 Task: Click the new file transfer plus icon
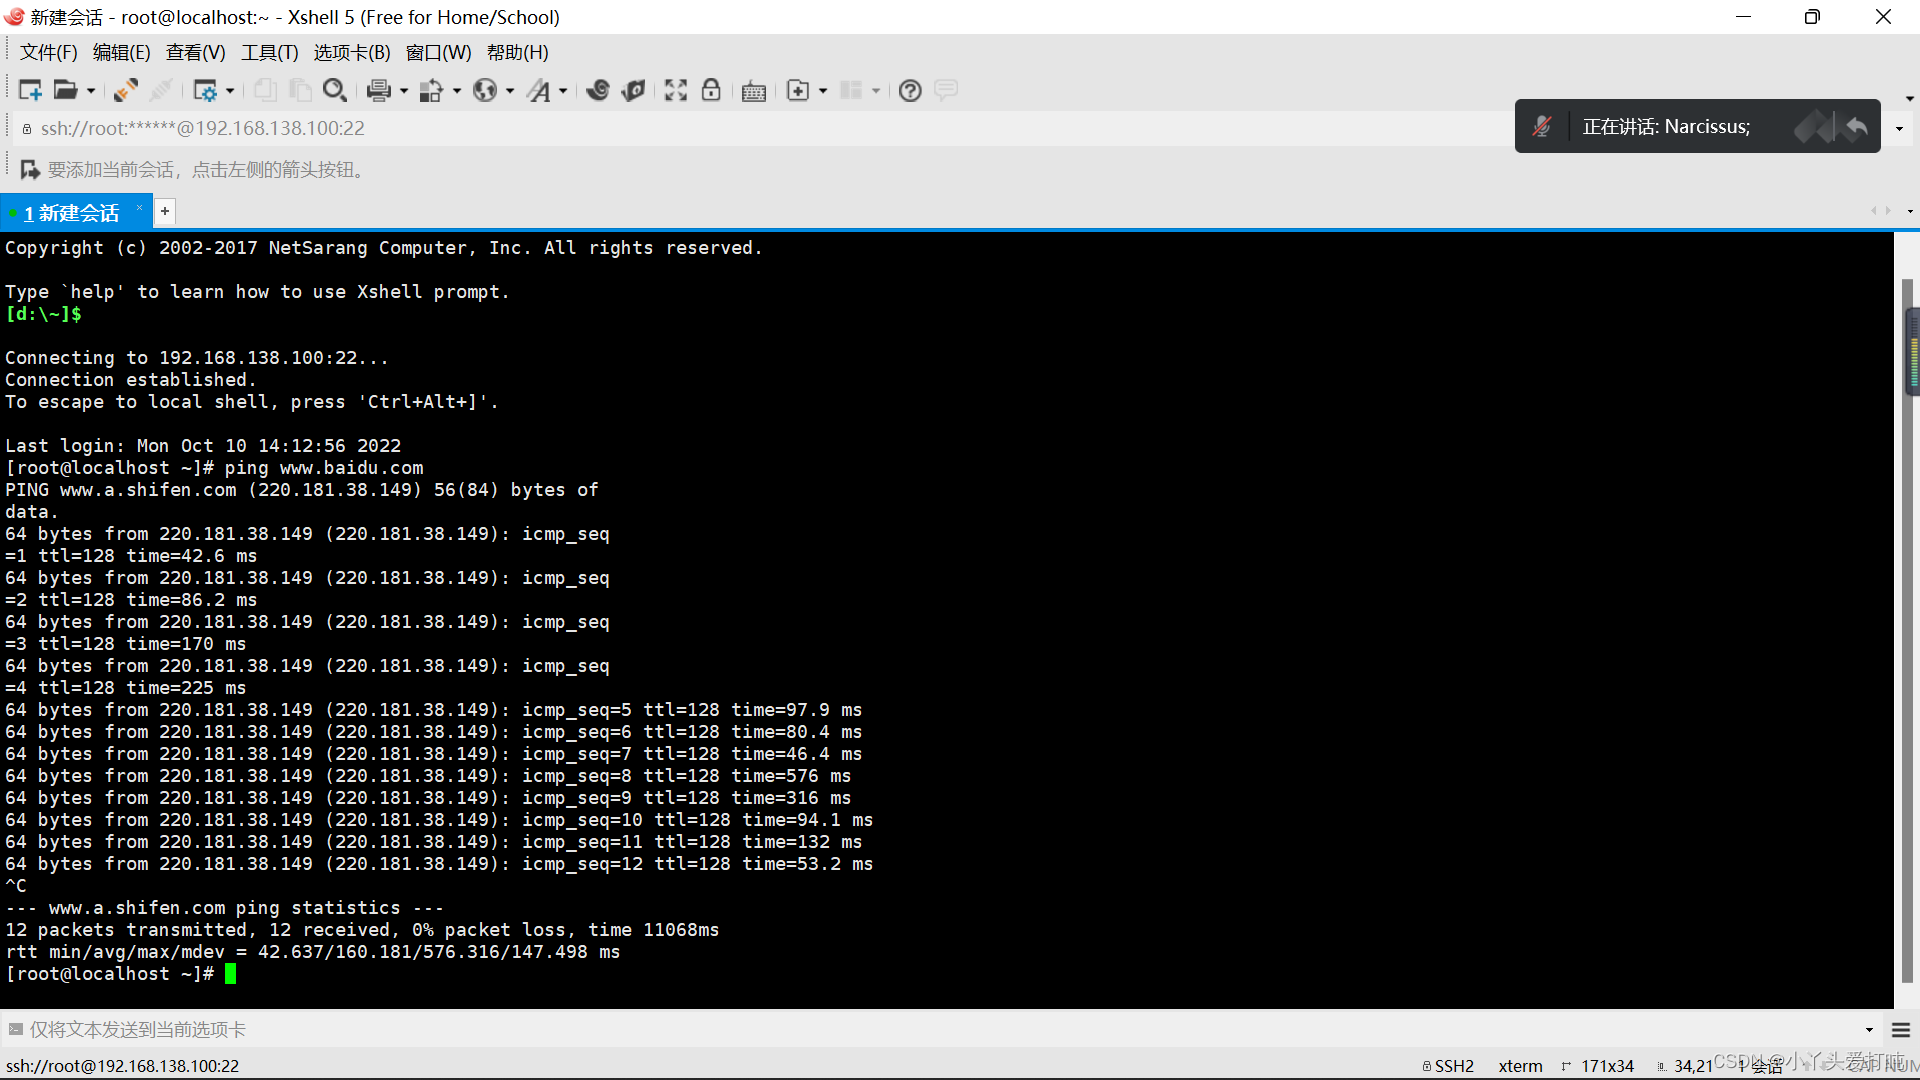(x=798, y=91)
